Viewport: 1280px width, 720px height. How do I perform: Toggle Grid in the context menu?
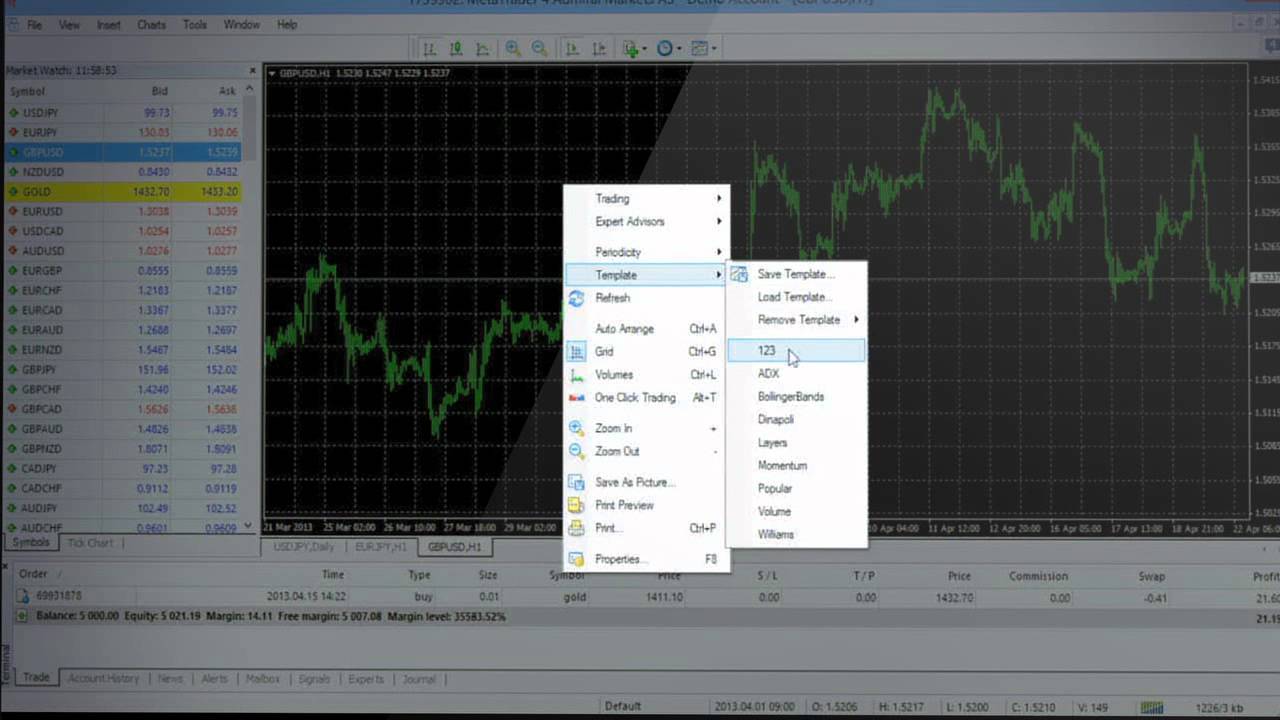pyautogui.click(x=646, y=352)
